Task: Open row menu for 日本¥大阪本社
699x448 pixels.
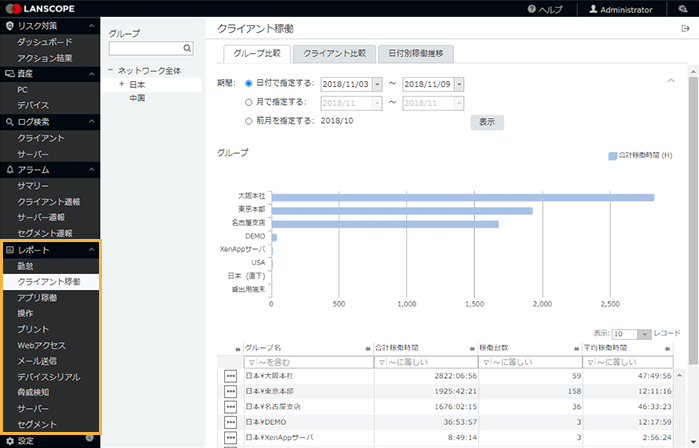Action: [230, 376]
